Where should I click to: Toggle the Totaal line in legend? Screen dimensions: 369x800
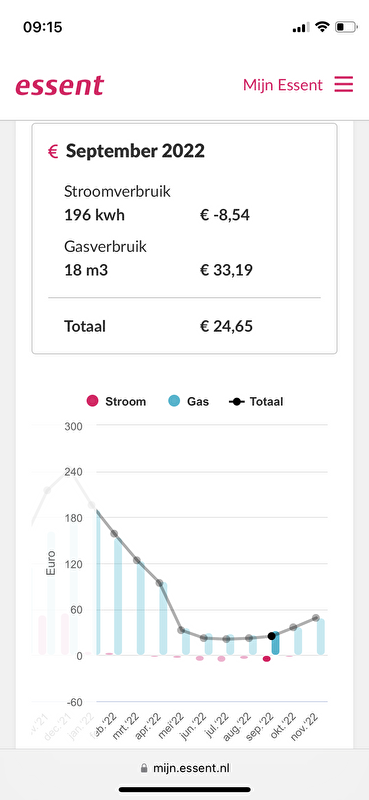[x=256, y=402]
